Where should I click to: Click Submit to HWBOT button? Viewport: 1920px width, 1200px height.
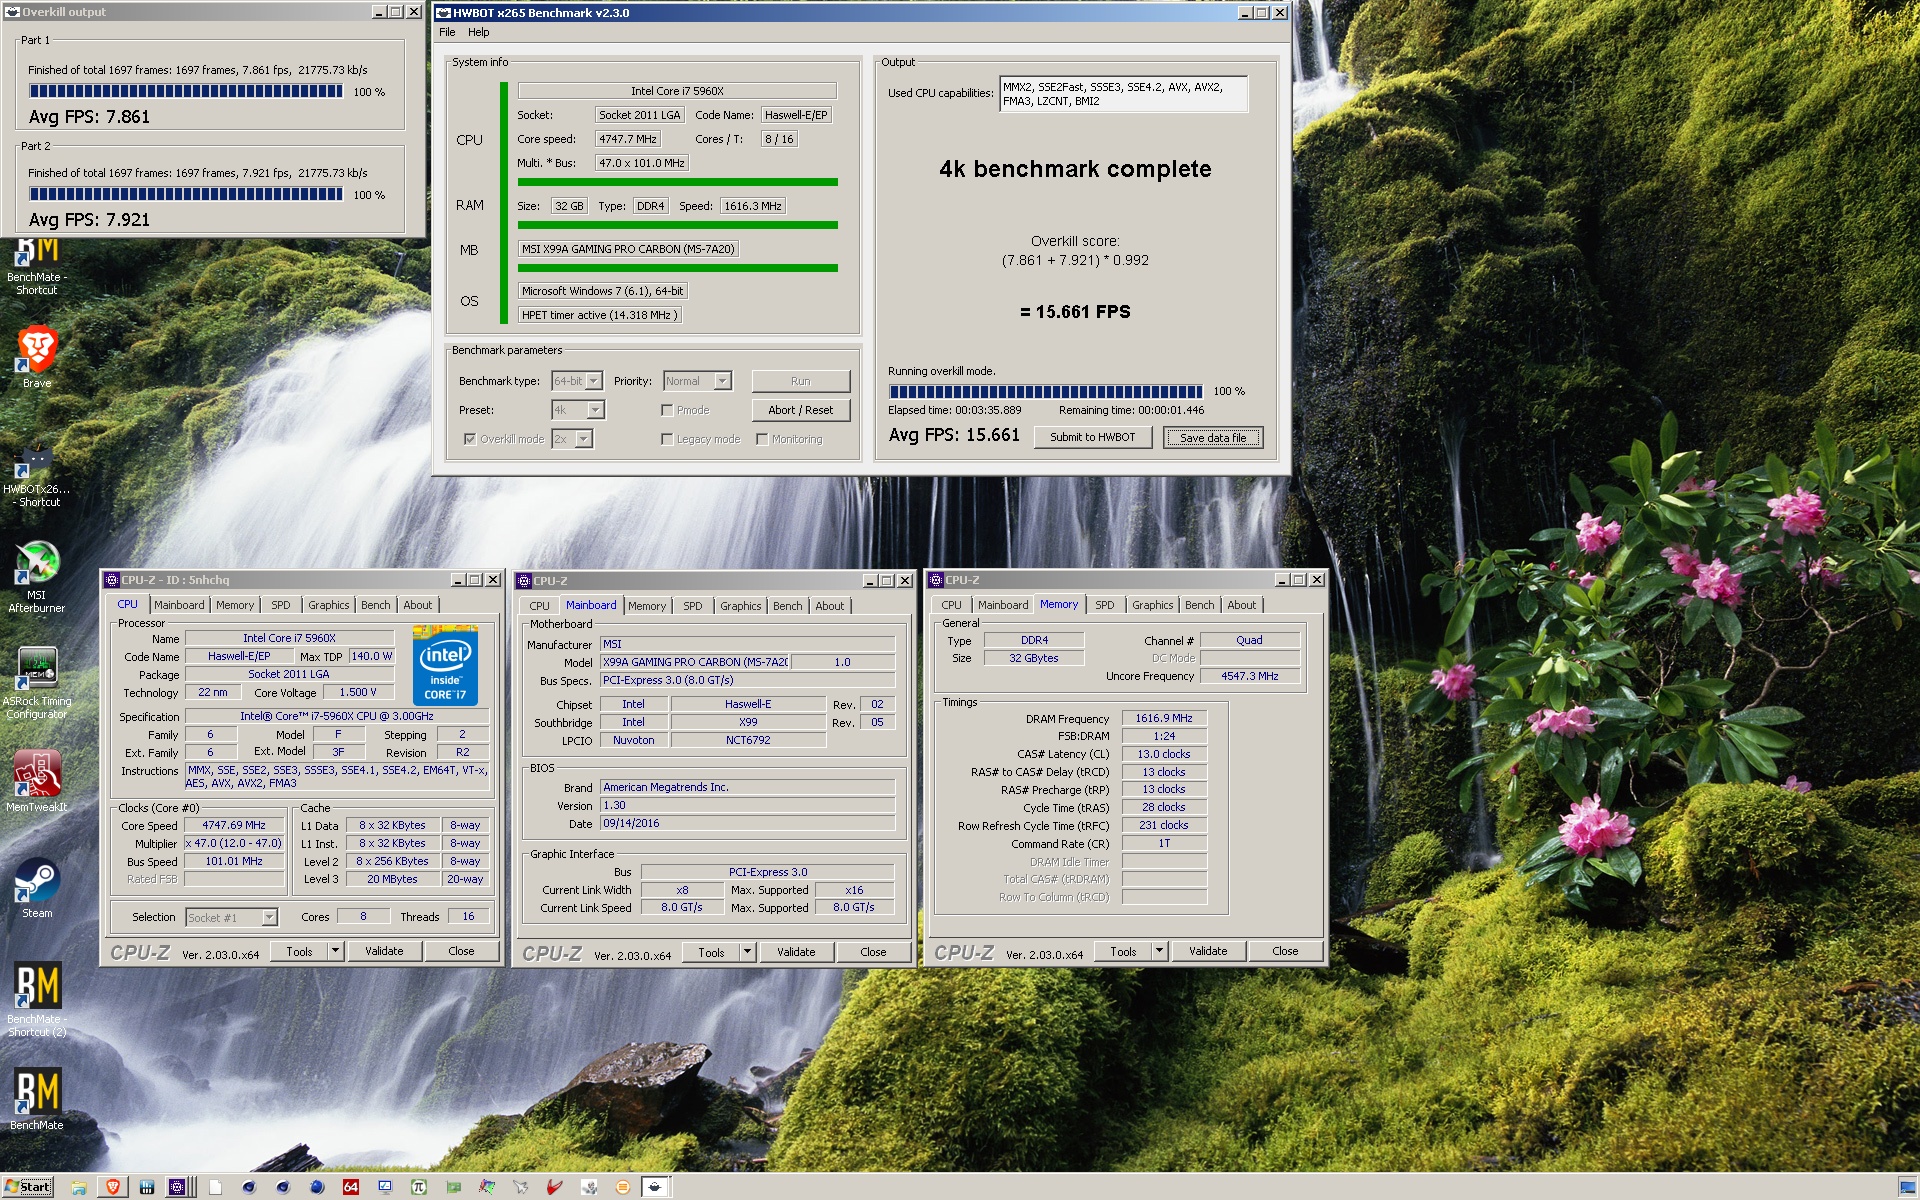coord(1093,437)
